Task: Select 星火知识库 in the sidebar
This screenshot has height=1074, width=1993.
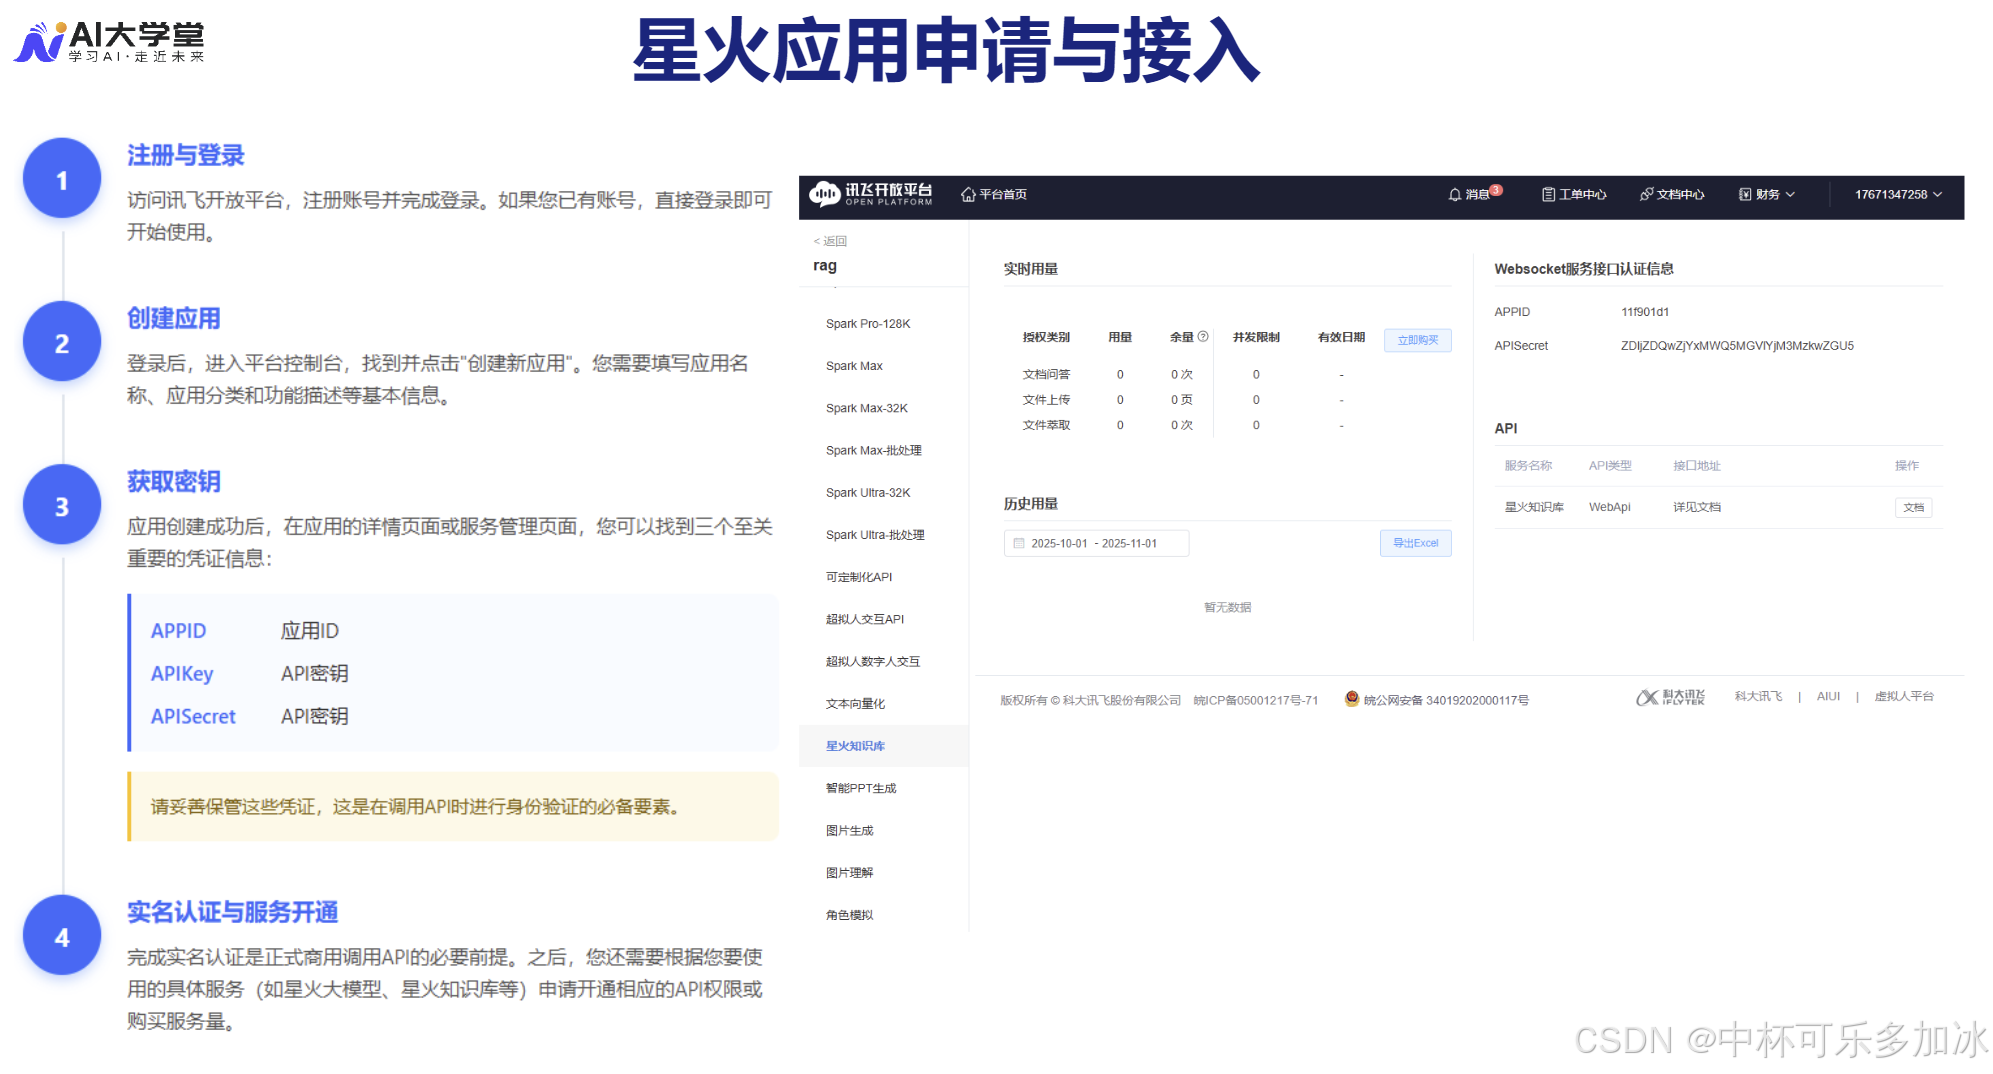Action: point(854,745)
